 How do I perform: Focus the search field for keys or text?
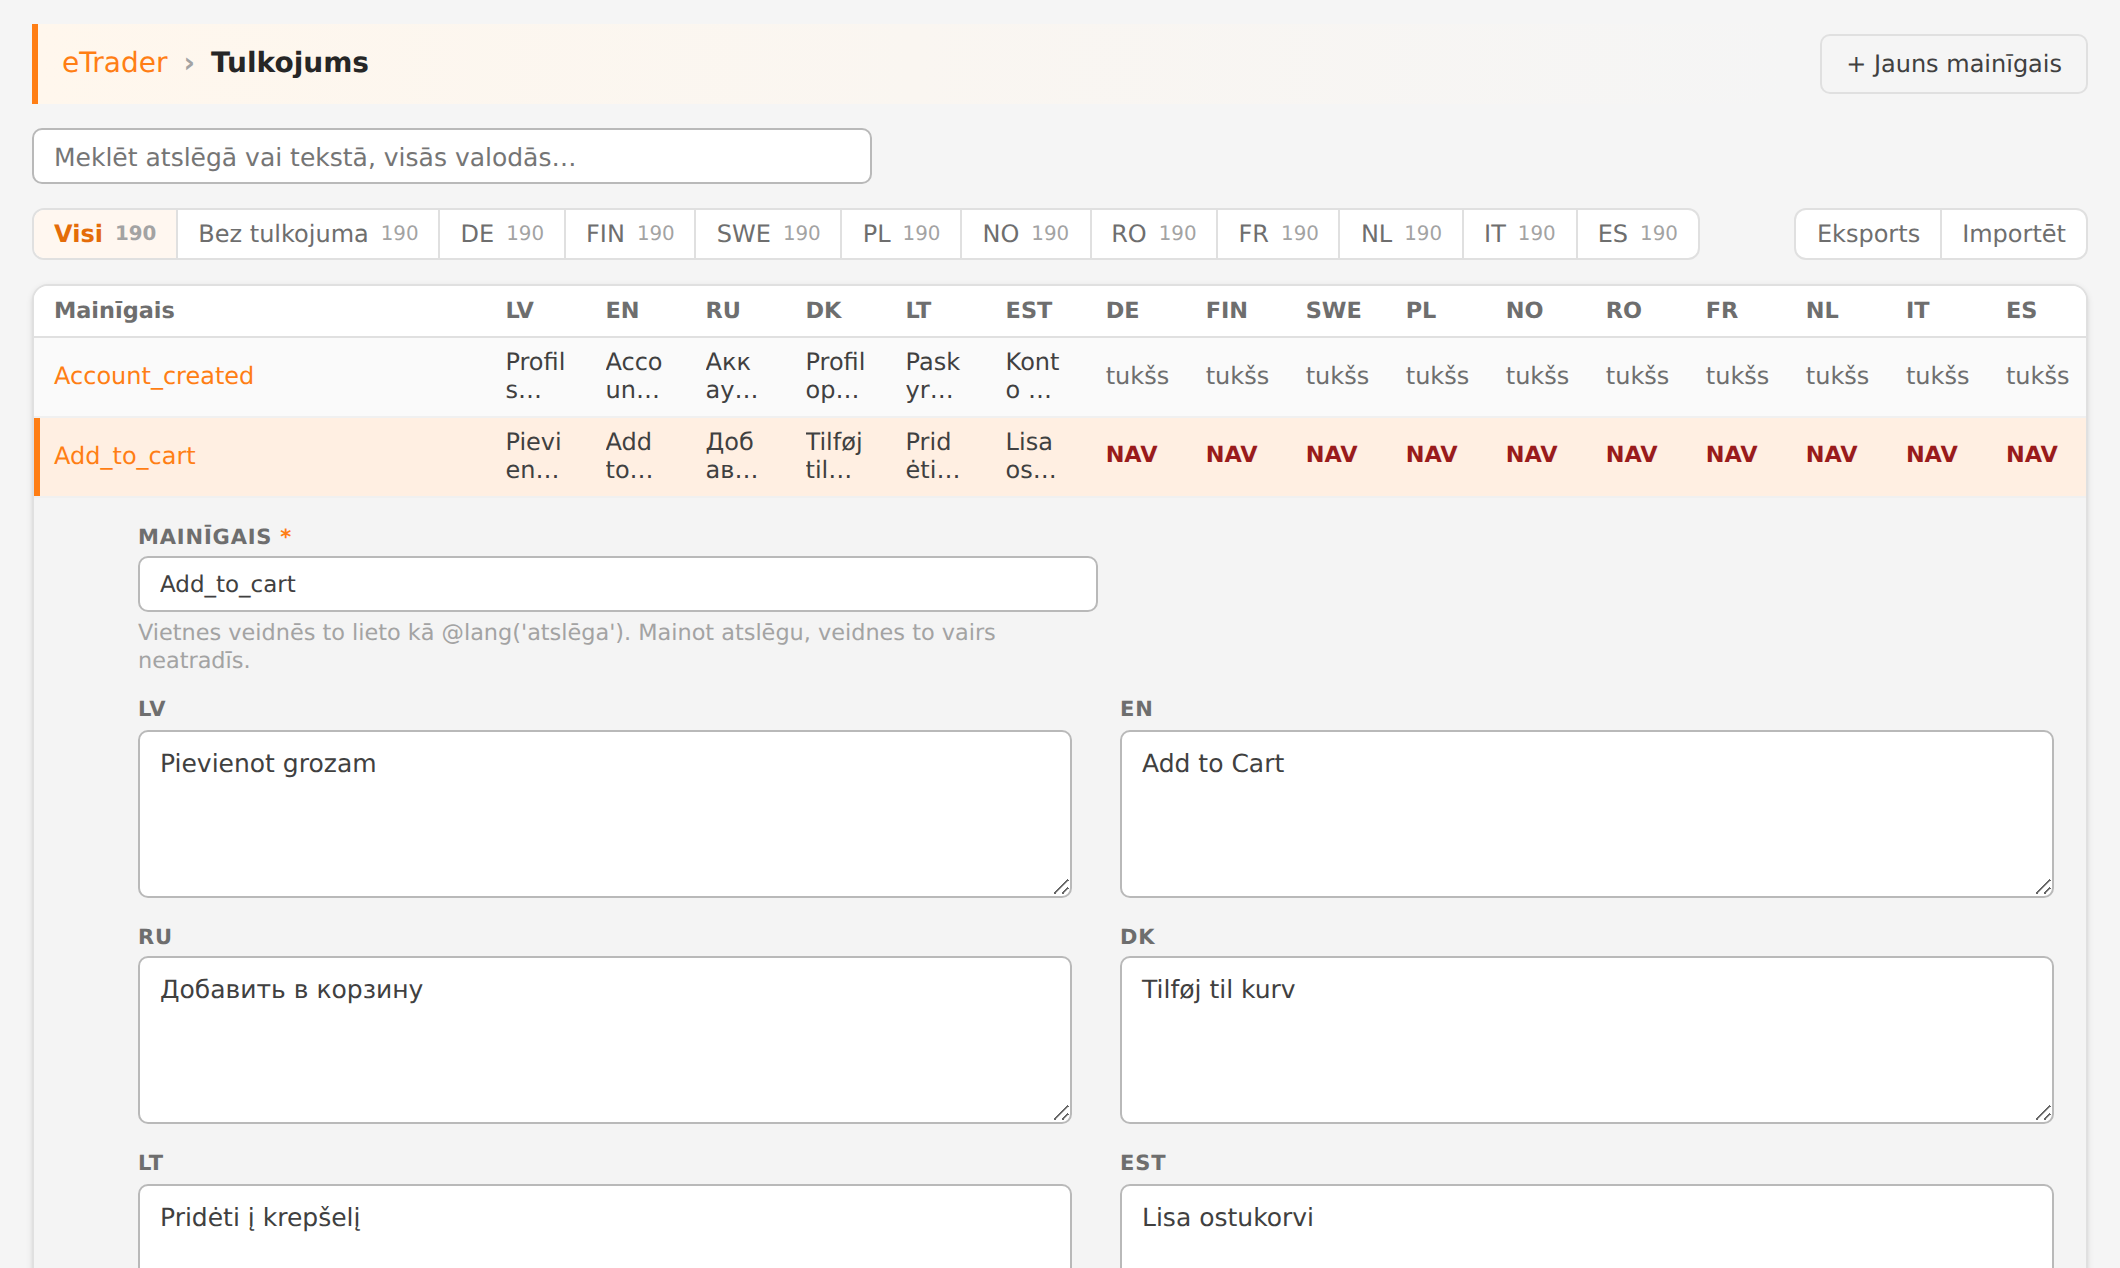(452, 156)
